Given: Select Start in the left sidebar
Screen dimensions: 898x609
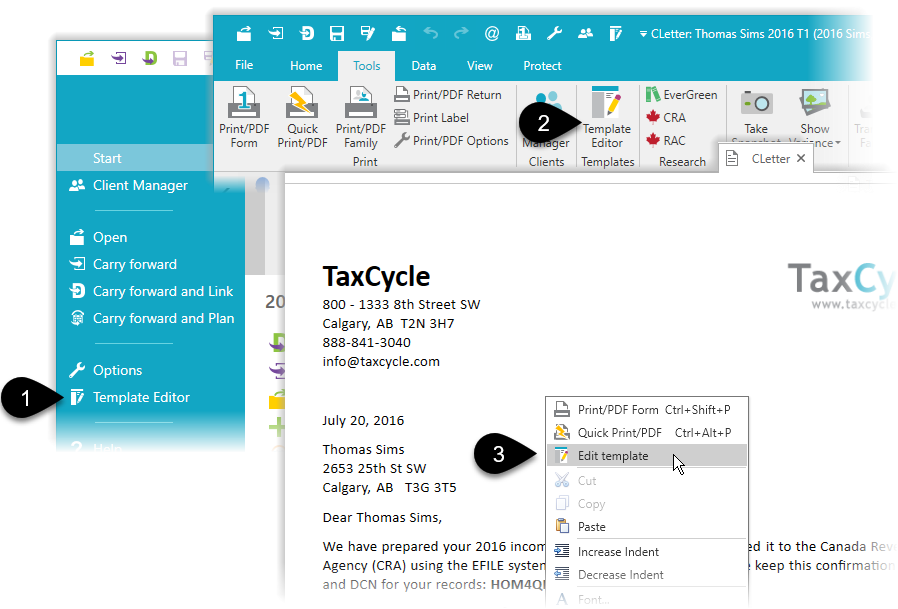Looking at the screenshot, I should click(136, 158).
